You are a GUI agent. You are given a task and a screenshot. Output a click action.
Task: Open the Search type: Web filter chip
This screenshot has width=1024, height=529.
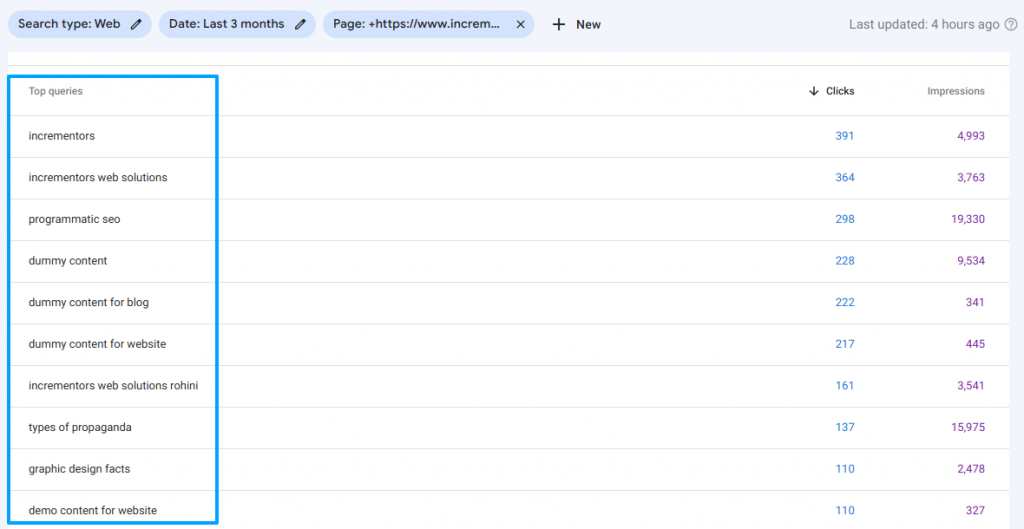pos(80,24)
